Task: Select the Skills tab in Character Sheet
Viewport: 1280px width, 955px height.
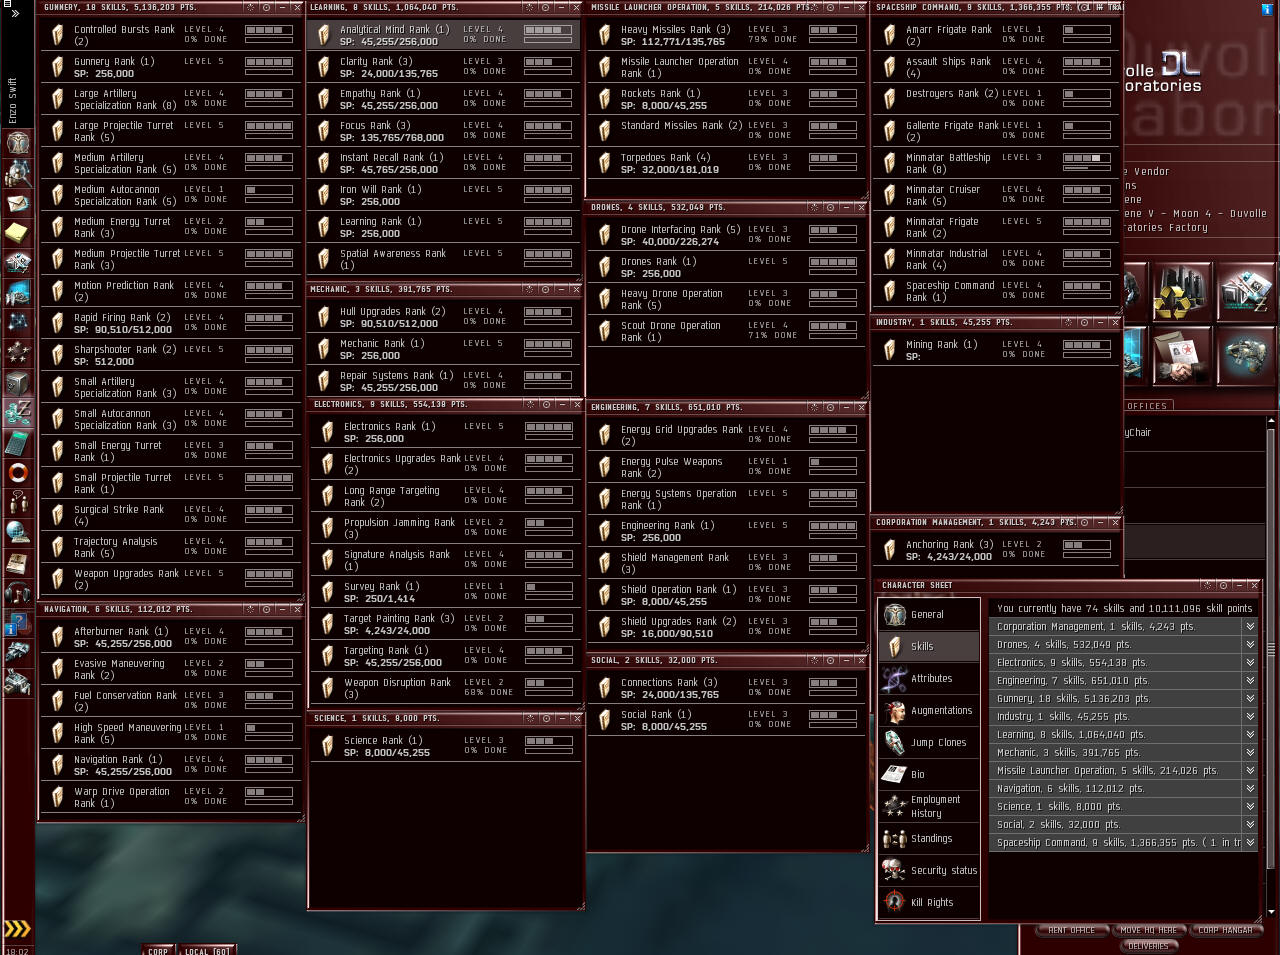Action: click(929, 646)
